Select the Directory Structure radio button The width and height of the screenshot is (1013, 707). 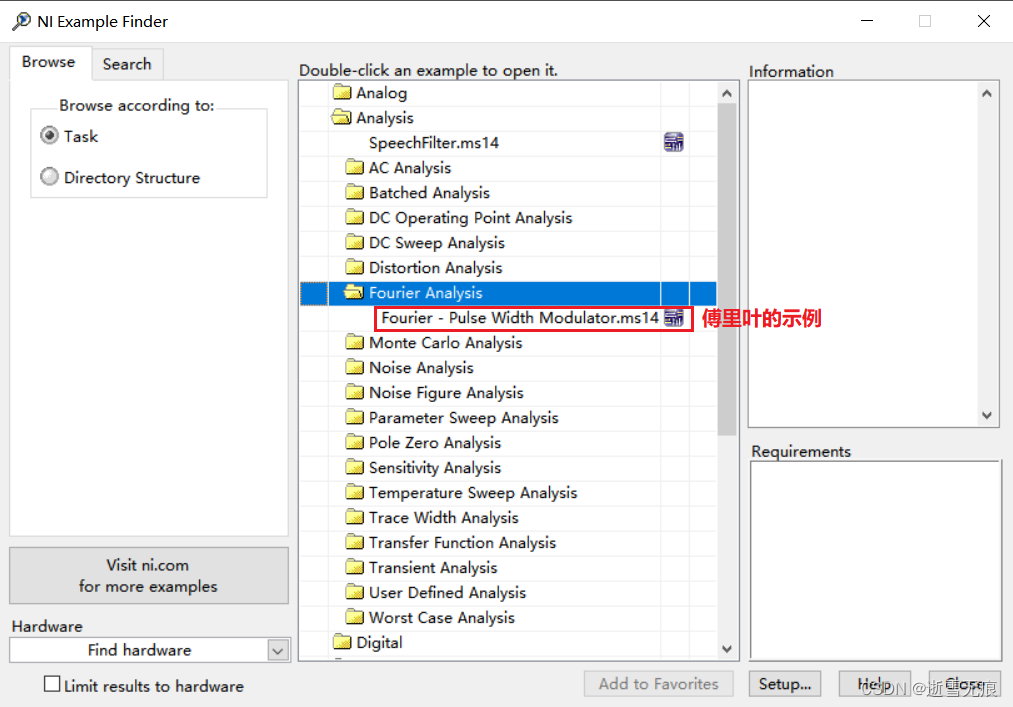[49, 177]
